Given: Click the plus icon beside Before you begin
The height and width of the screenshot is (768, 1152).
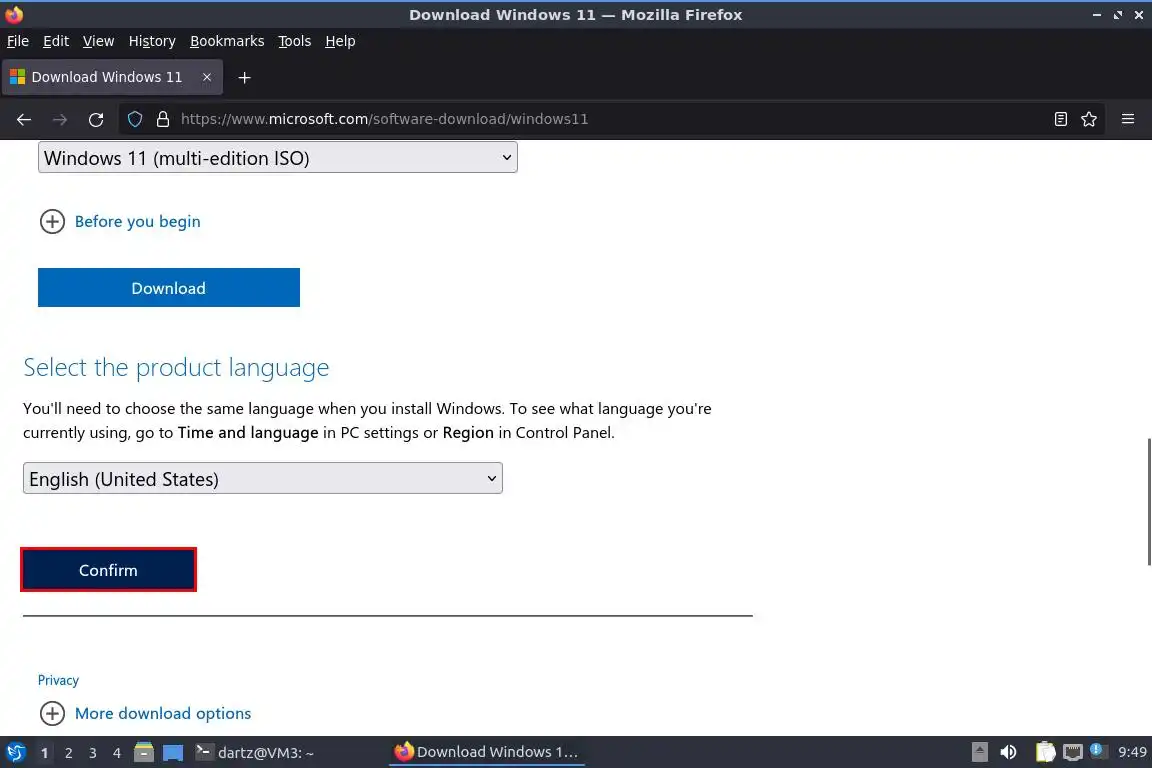Looking at the screenshot, I should 52,221.
